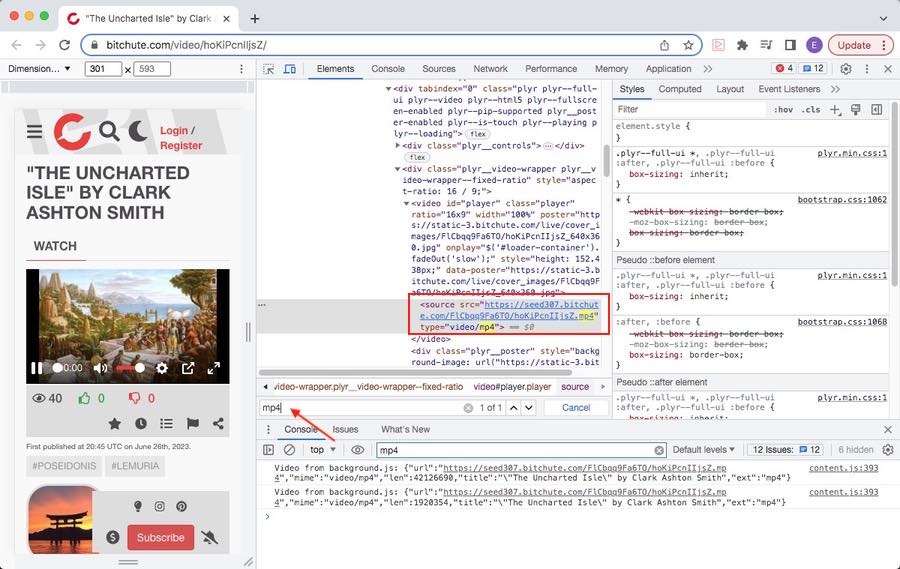The image size is (900, 569).
Task: Switch to Network tab
Action: [490, 68]
